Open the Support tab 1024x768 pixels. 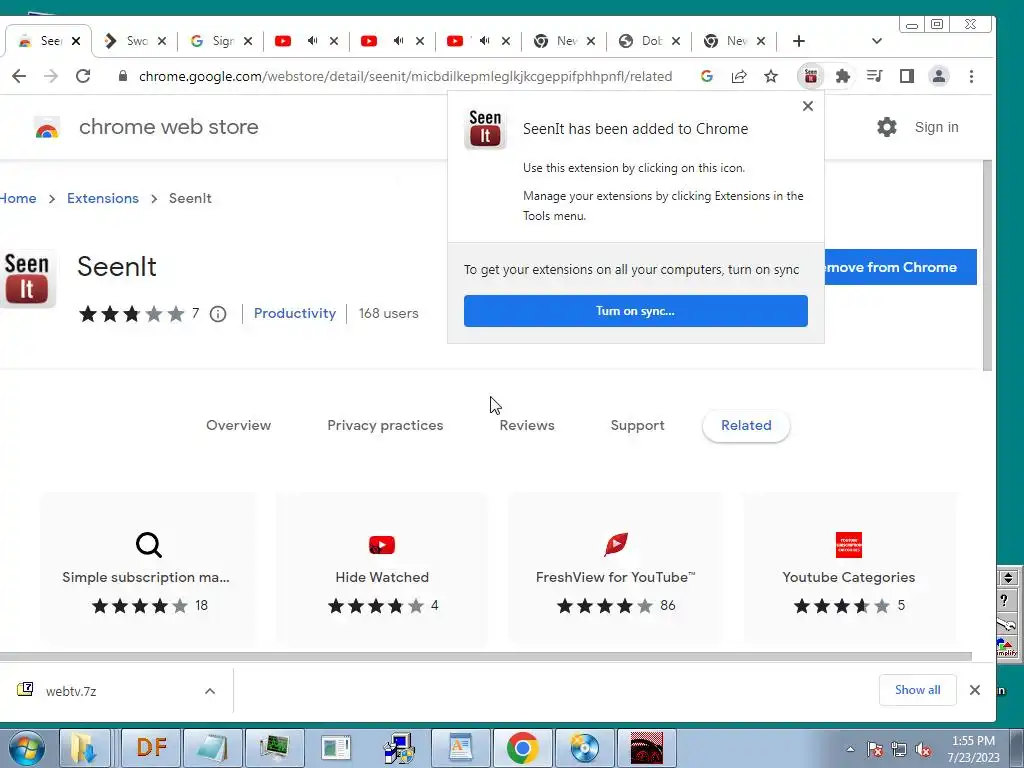coord(637,425)
